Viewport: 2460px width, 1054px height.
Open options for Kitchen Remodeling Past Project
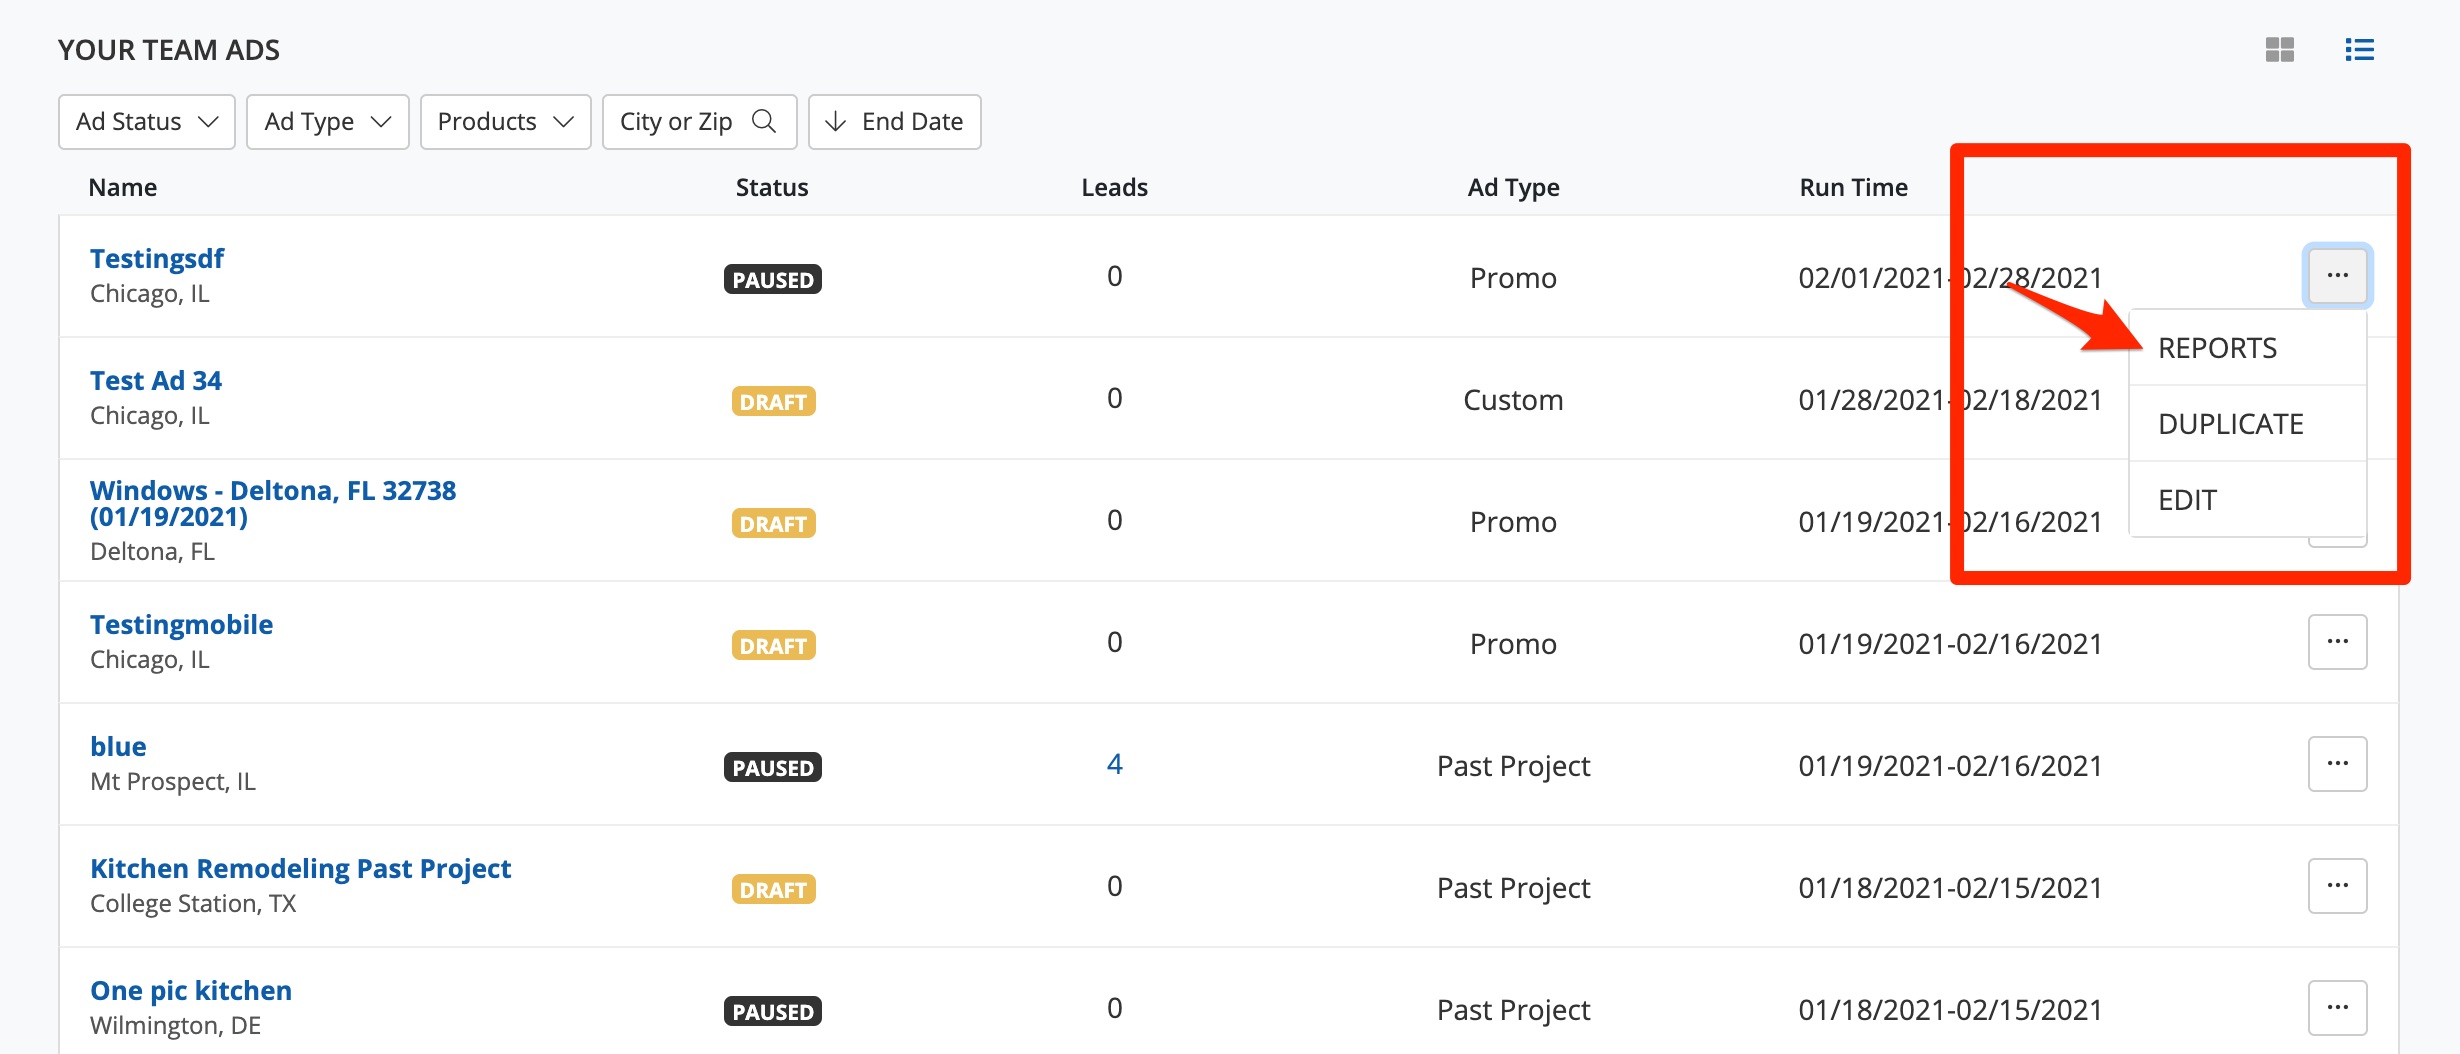(x=2337, y=886)
